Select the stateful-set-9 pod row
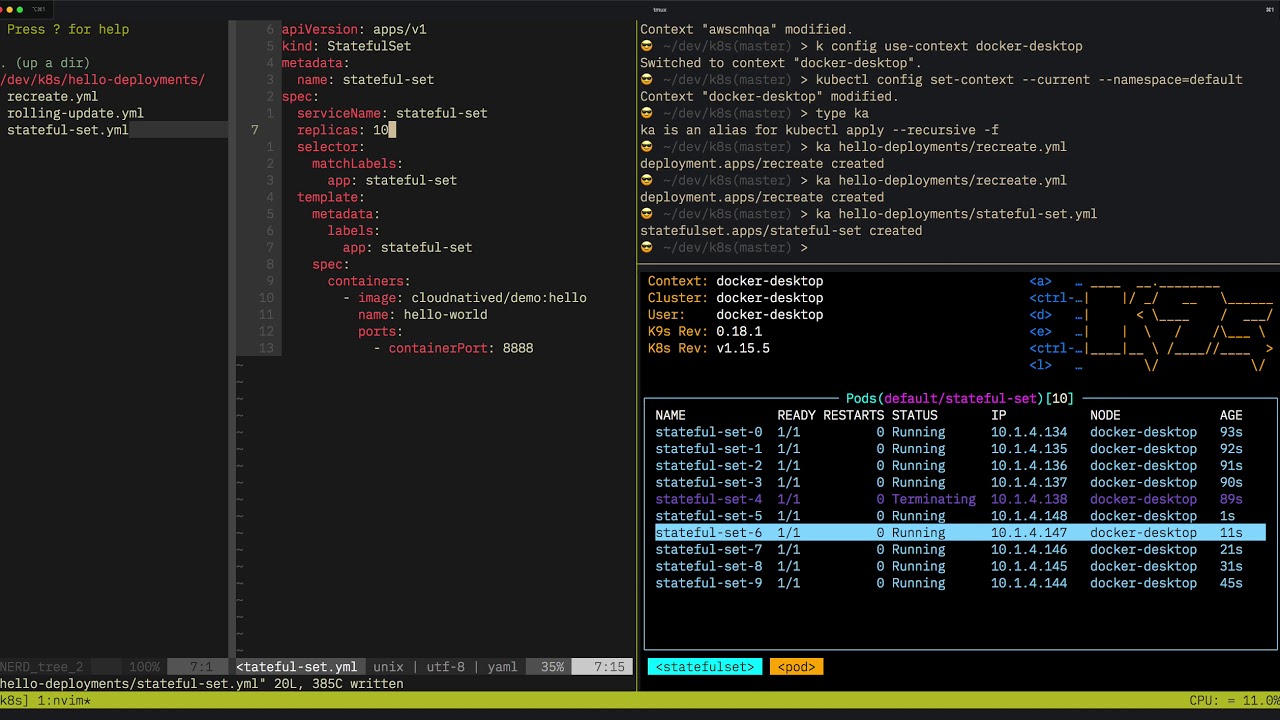 tap(960, 583)
